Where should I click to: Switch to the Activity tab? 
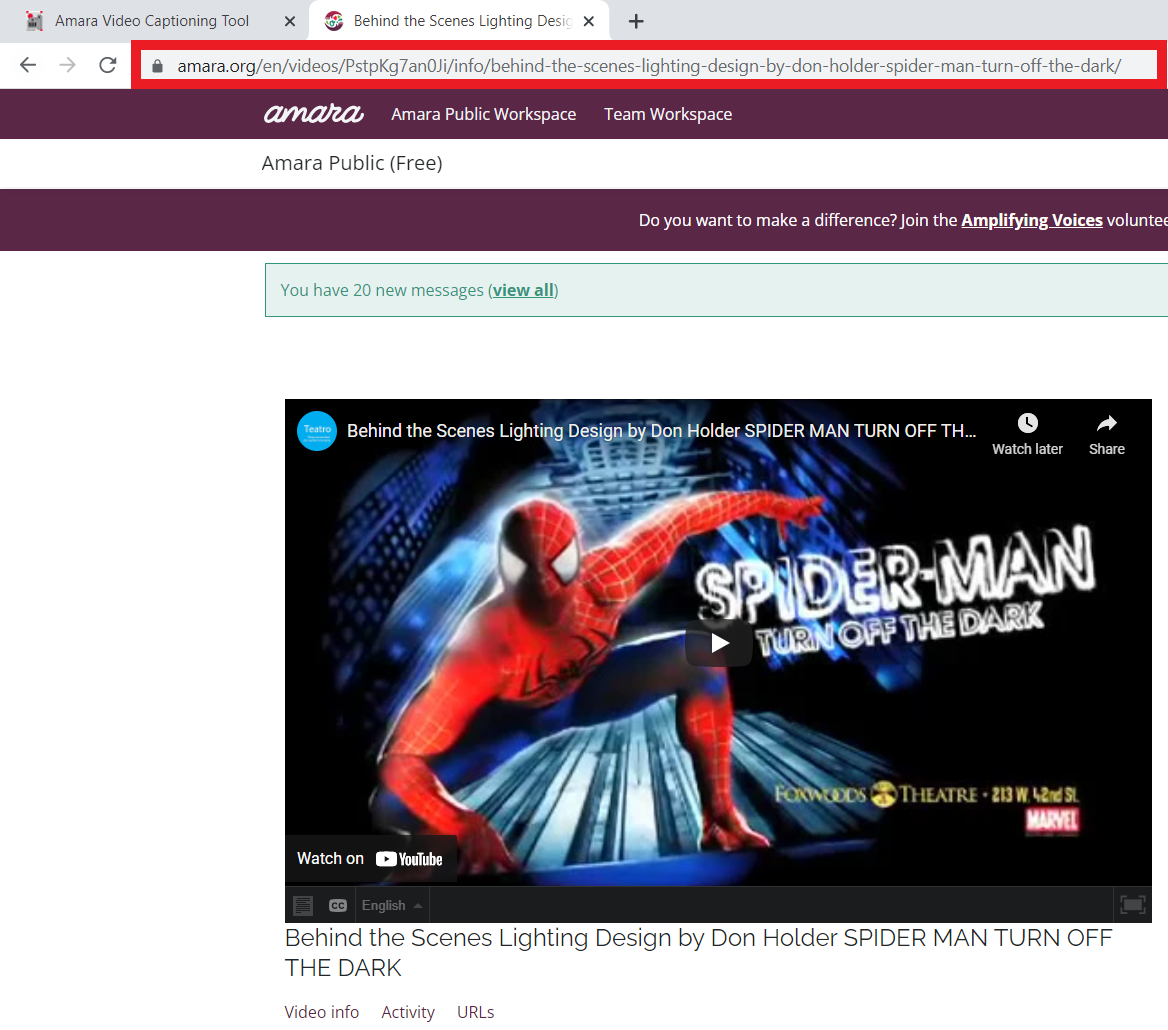click(408, 1012)
